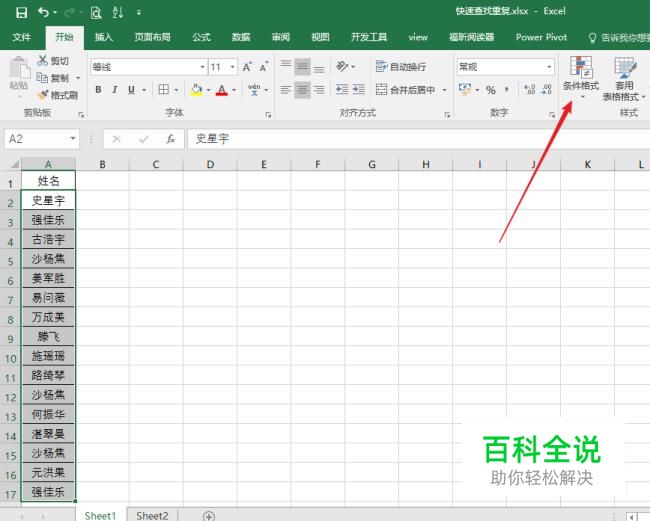Image resolution: width=650 pixels, height=521 pixels.
Task: Open the 文件 menu
Action: (22, 37)
